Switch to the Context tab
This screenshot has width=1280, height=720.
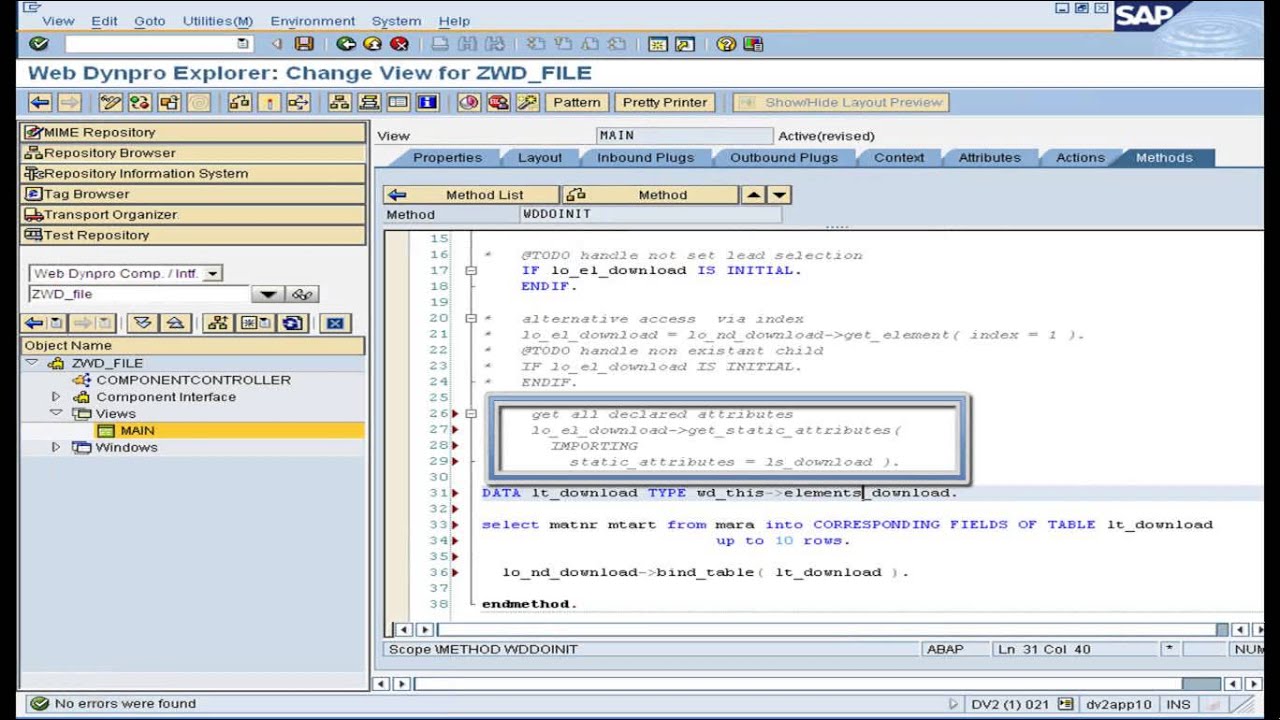point(899,158)
